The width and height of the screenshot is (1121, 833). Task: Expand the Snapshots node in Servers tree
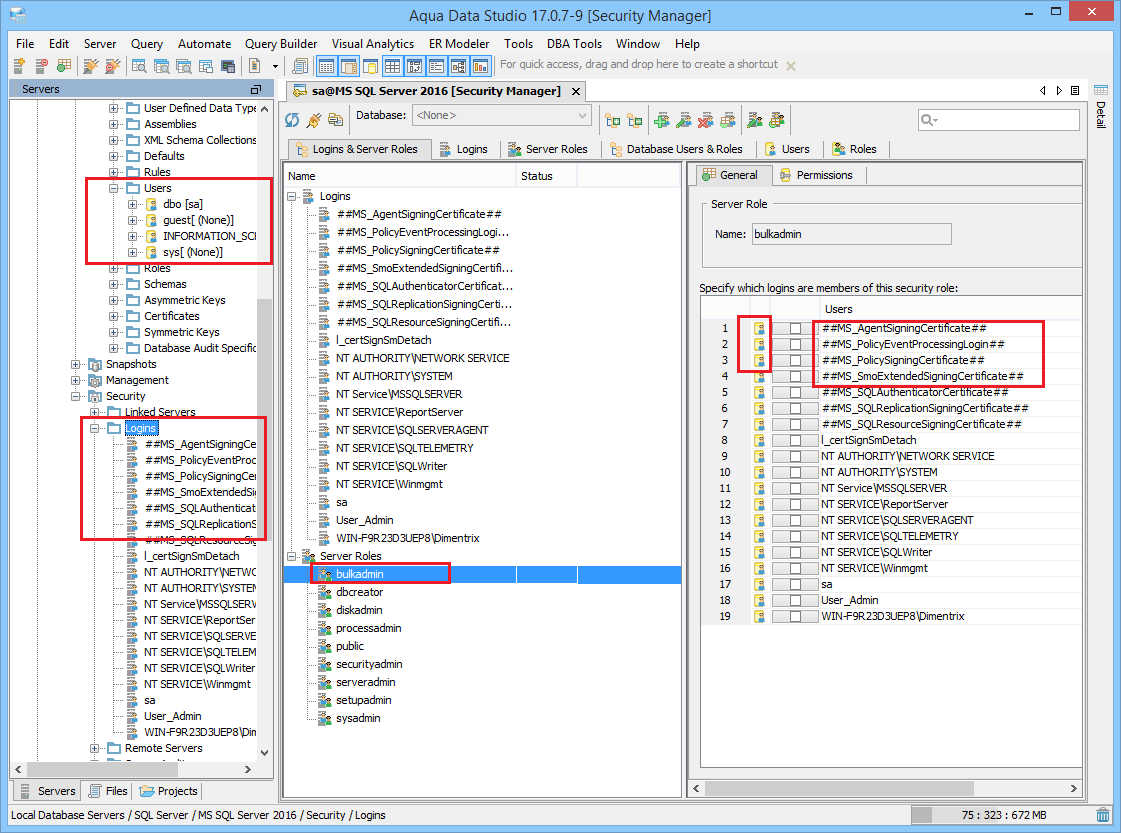pos(76,364)
